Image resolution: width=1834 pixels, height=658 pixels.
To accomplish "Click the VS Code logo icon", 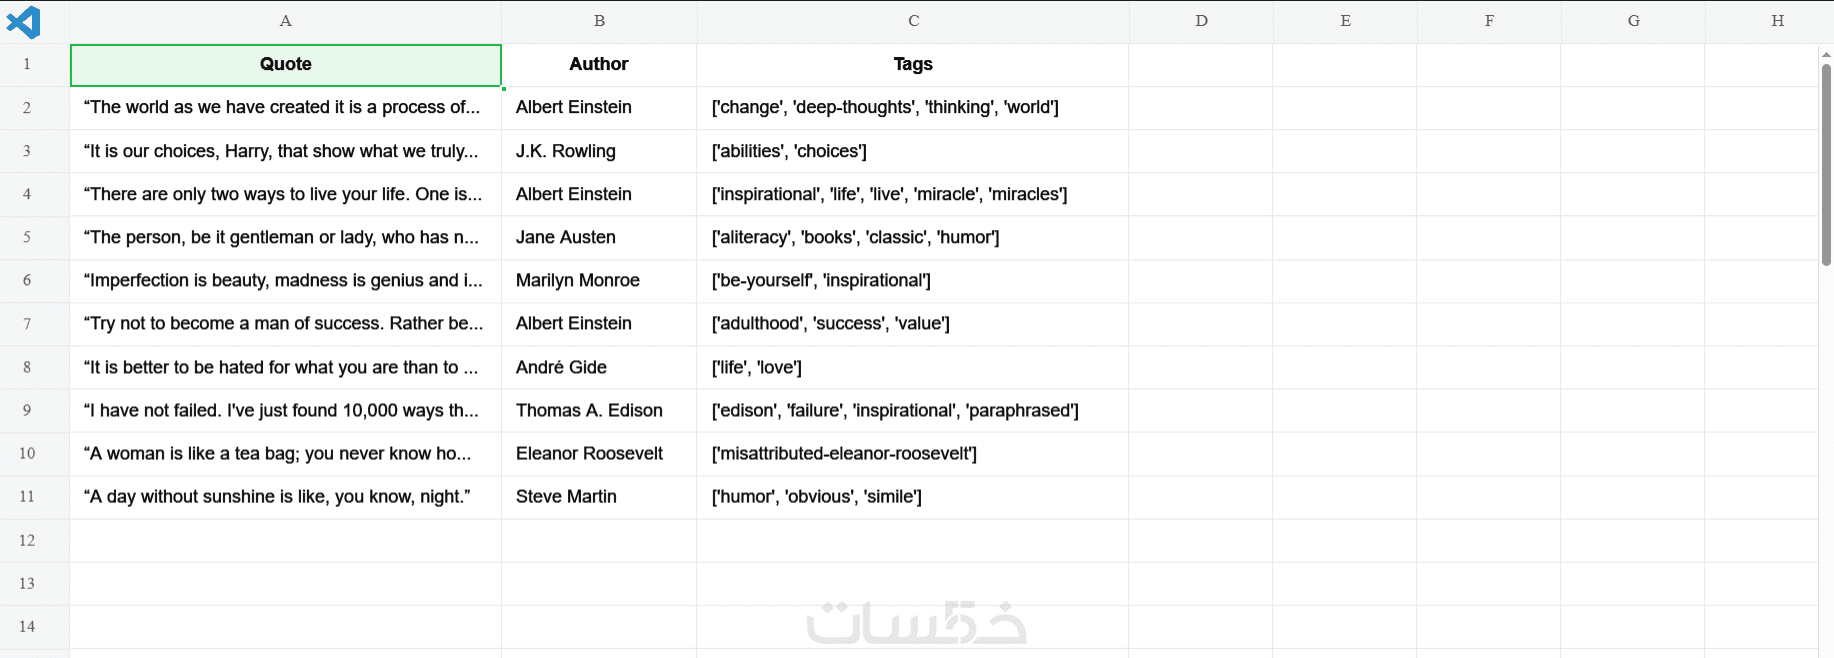I will (x=24, y=21).
